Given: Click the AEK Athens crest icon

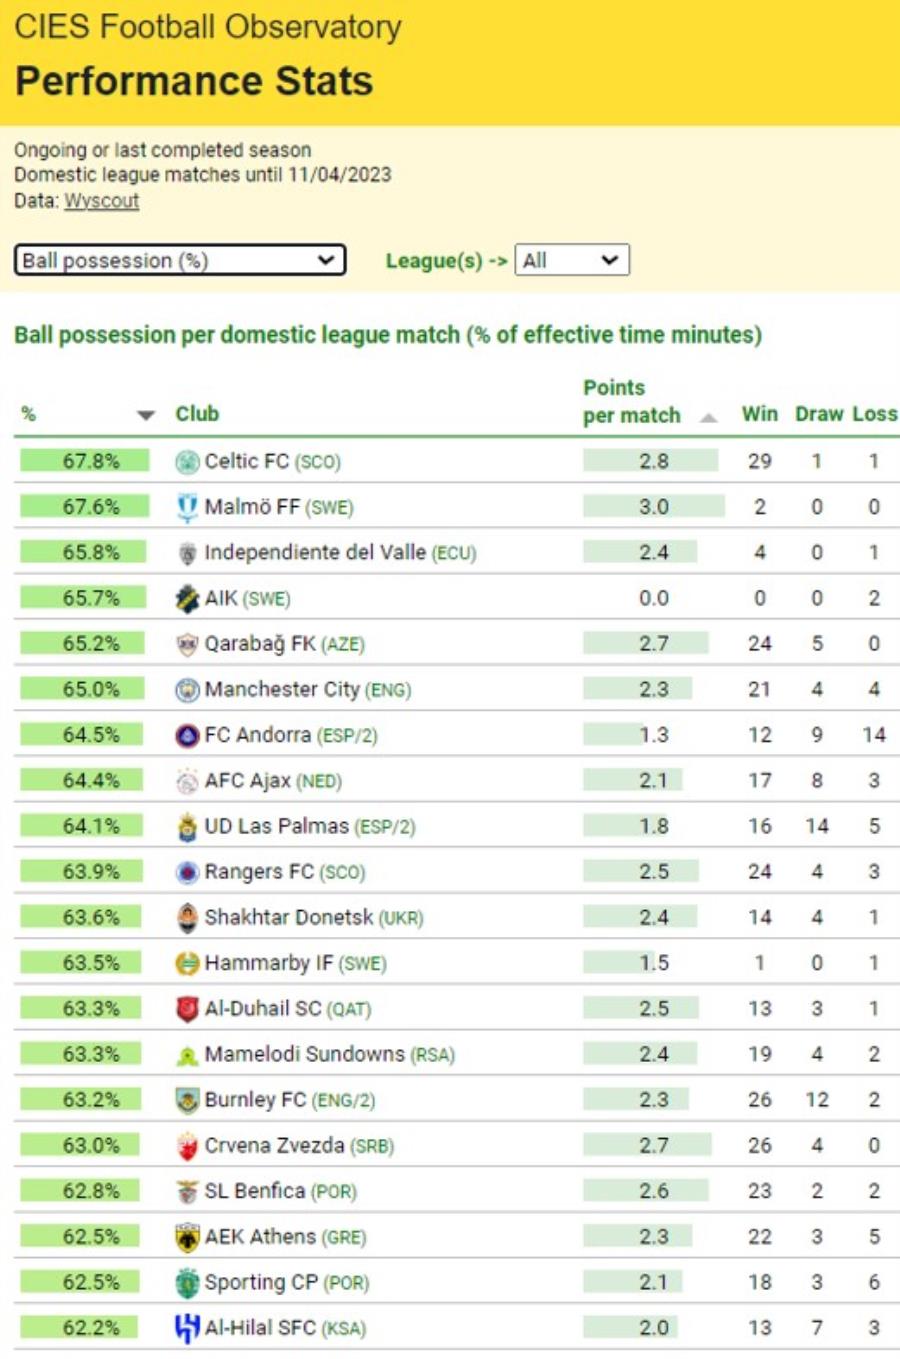Looking at the screenshot, I should click(x=187, y=1238).
